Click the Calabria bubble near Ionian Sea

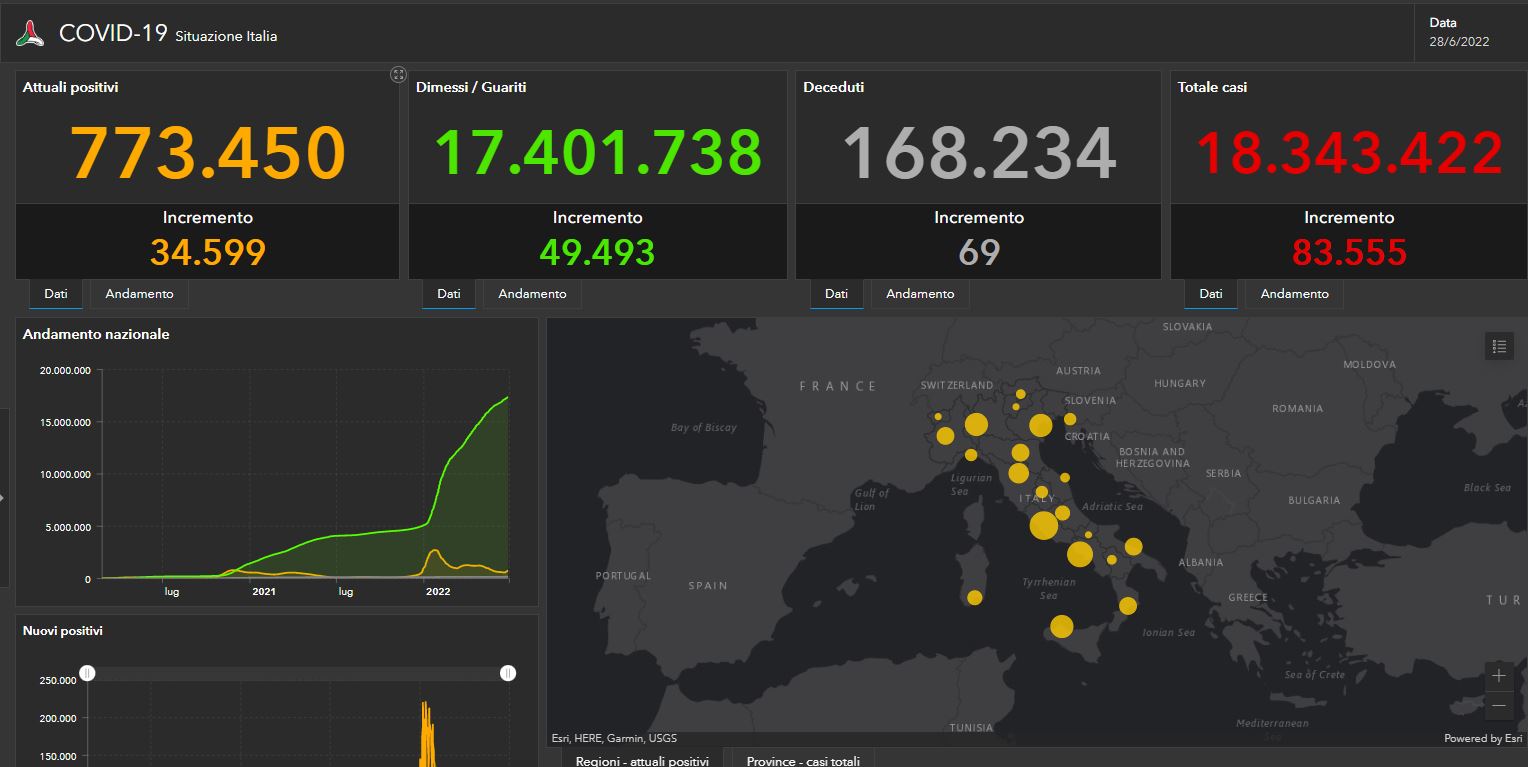[x=1128, y=606]
